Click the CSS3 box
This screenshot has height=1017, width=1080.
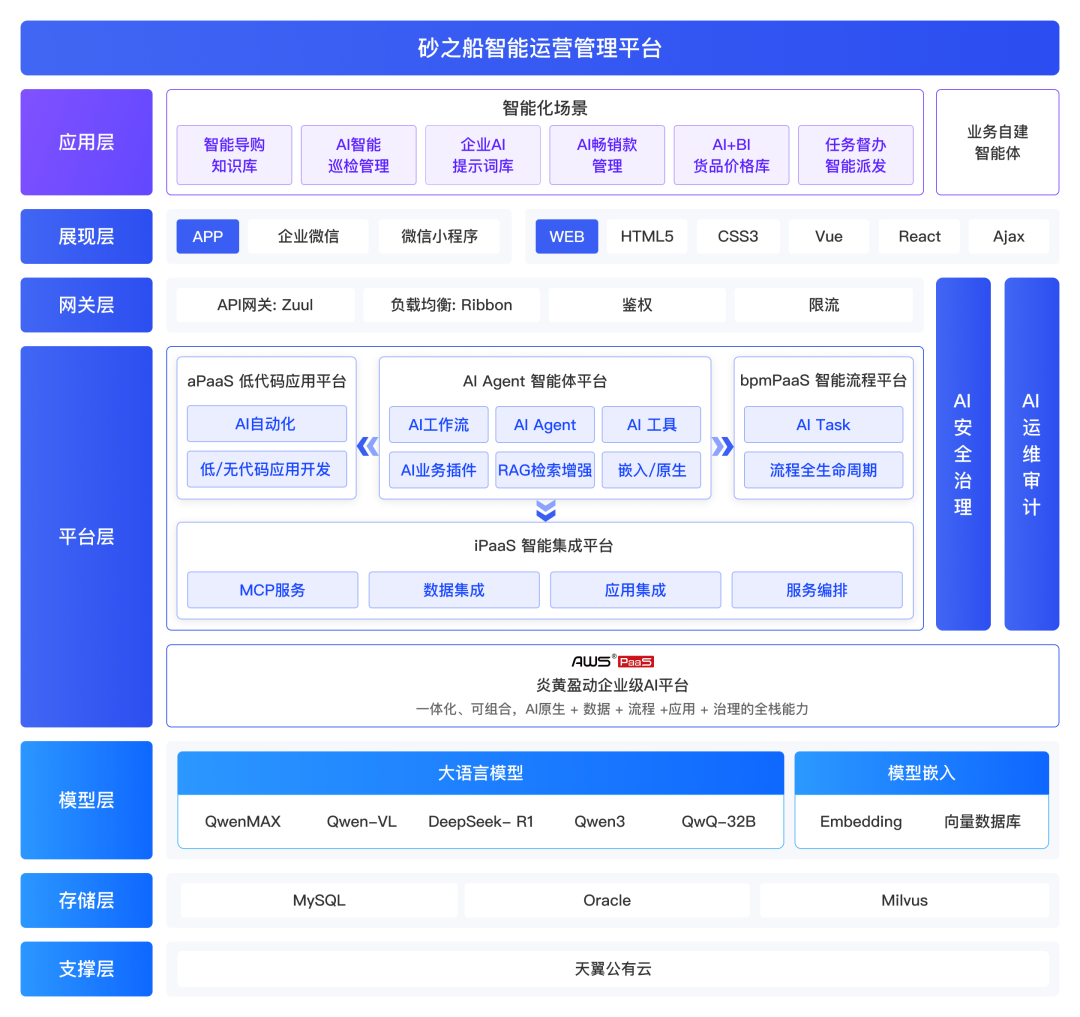pyautogui.click(x=738, y=237)
